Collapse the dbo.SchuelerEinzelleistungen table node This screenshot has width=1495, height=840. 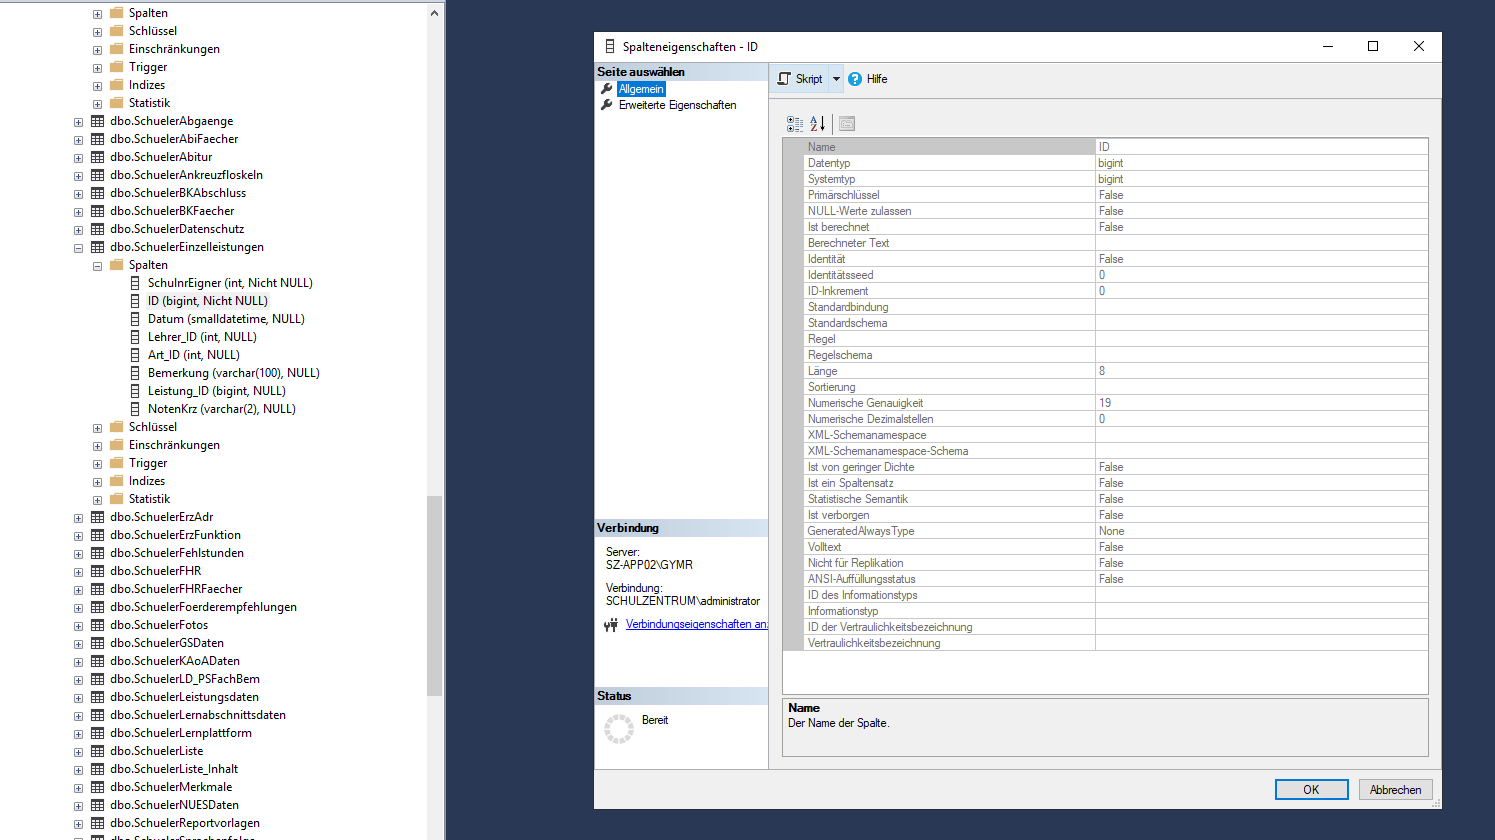coord(78,248)
